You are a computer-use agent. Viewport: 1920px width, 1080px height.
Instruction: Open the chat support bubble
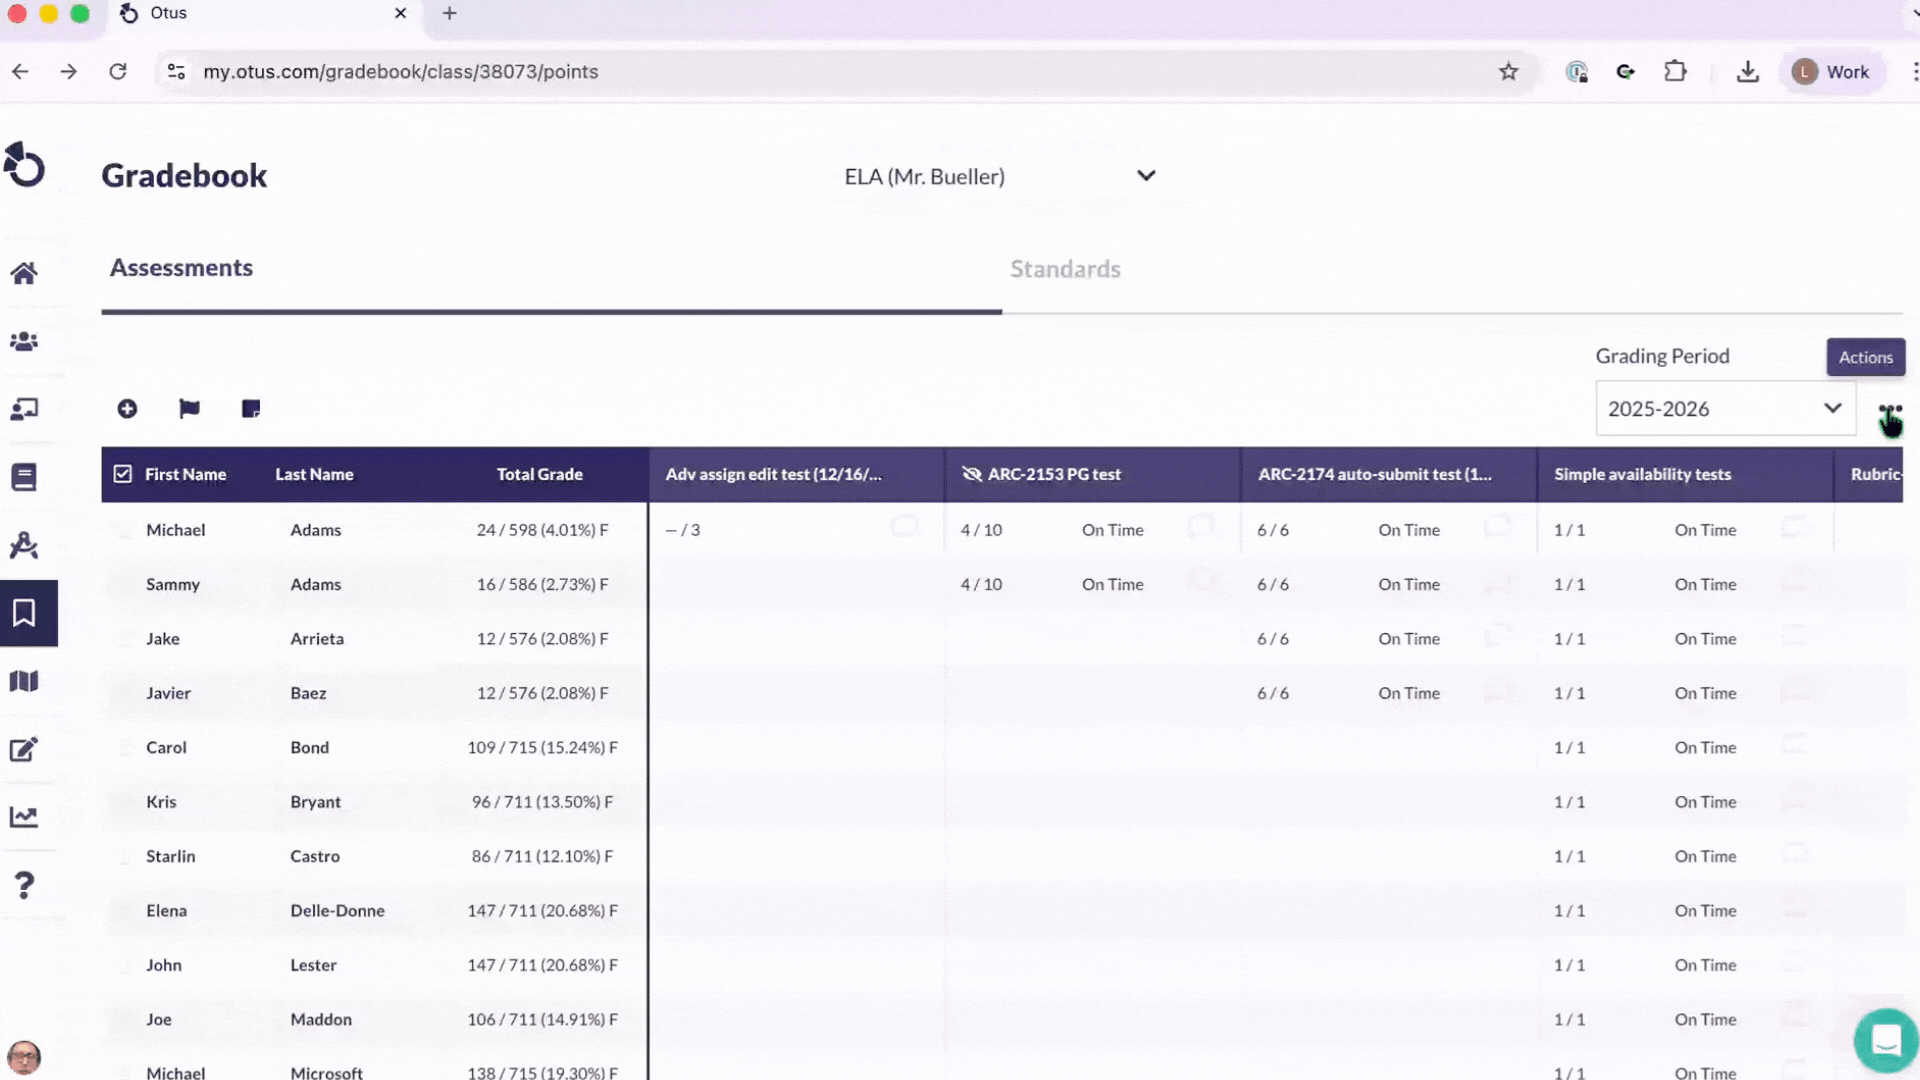click(x=1885, y=1040)
